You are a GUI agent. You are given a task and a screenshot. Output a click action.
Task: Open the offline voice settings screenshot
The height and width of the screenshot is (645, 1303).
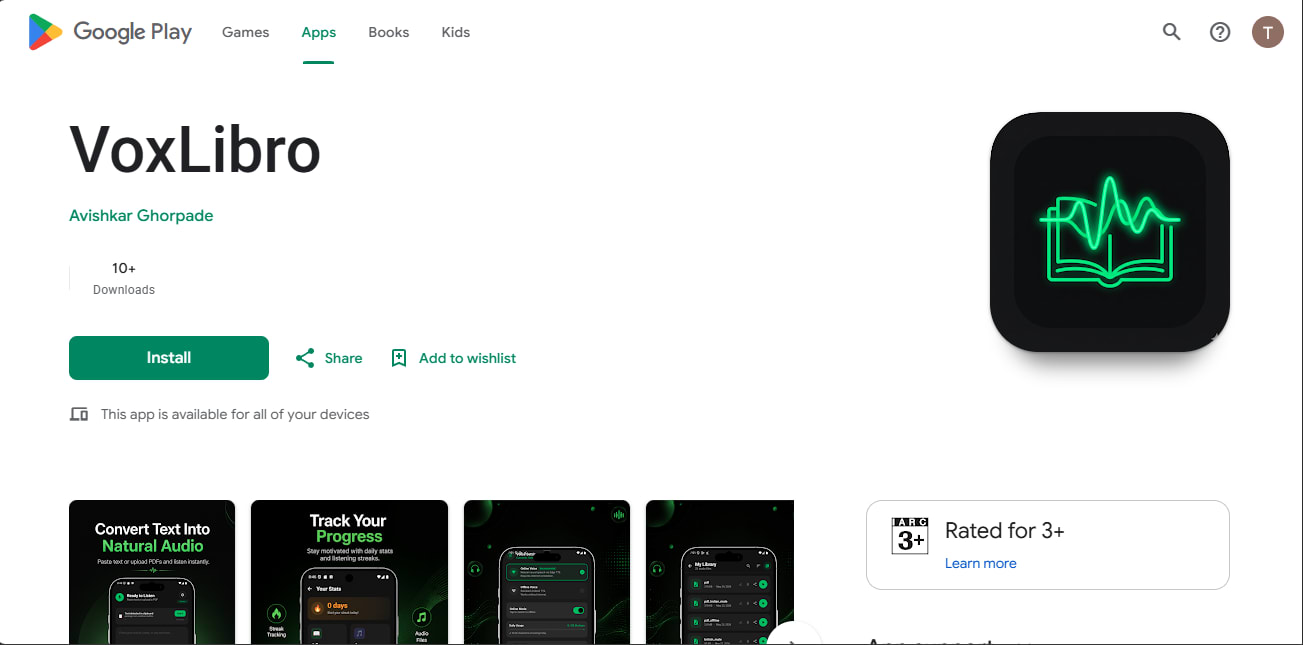(547, 572)
